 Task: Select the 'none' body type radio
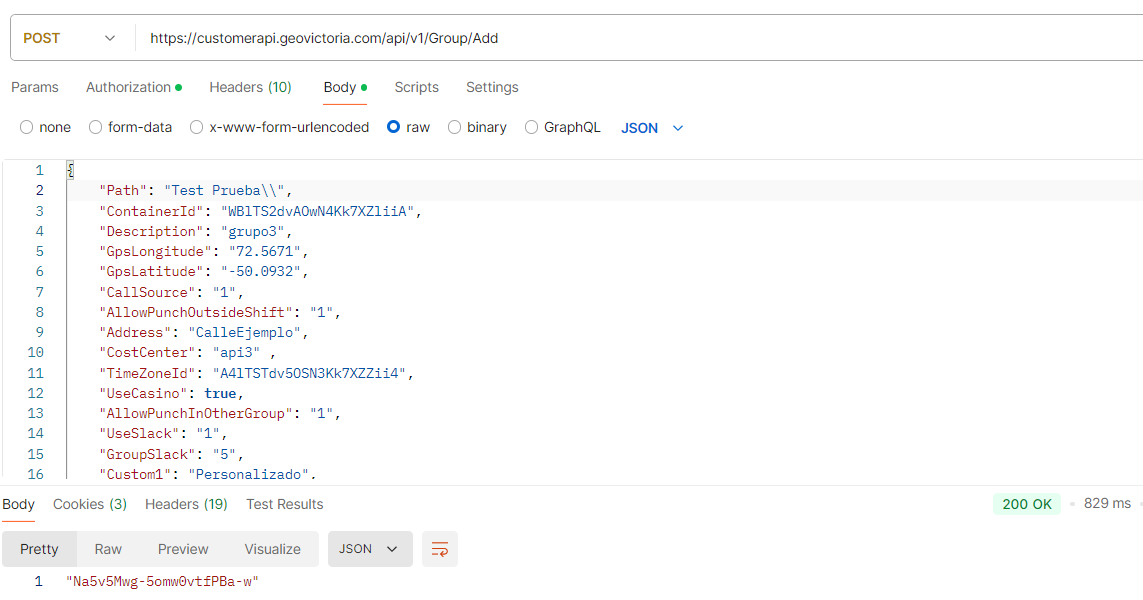27,127
